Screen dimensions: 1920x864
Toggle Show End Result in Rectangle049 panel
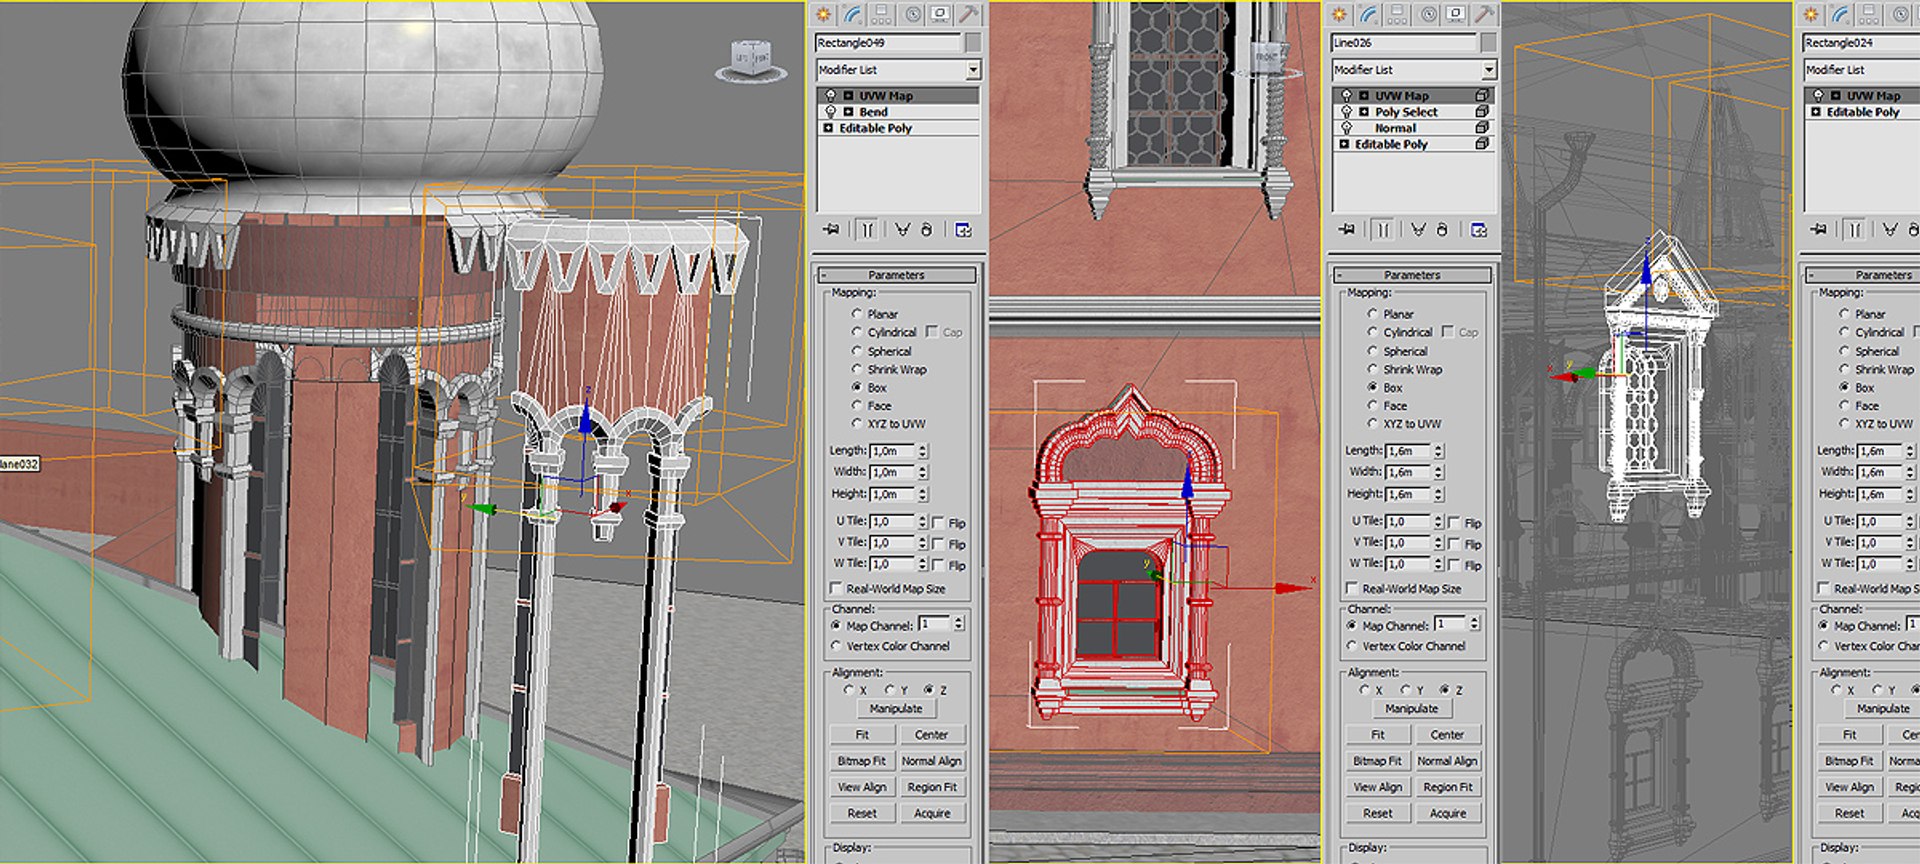tap(867, 230)
